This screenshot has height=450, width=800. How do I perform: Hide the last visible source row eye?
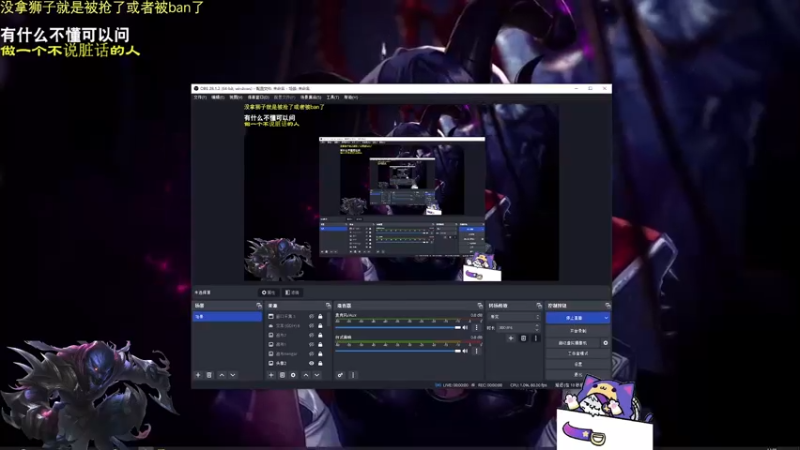click(x=311, y=363)
